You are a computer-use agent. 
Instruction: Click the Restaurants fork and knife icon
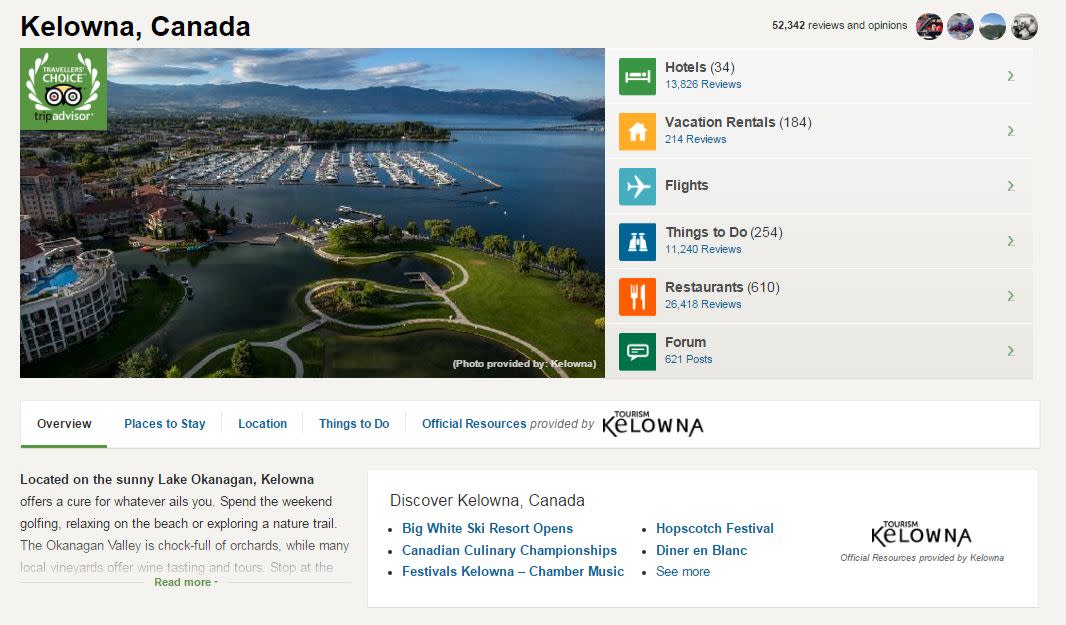pos(637,297)
